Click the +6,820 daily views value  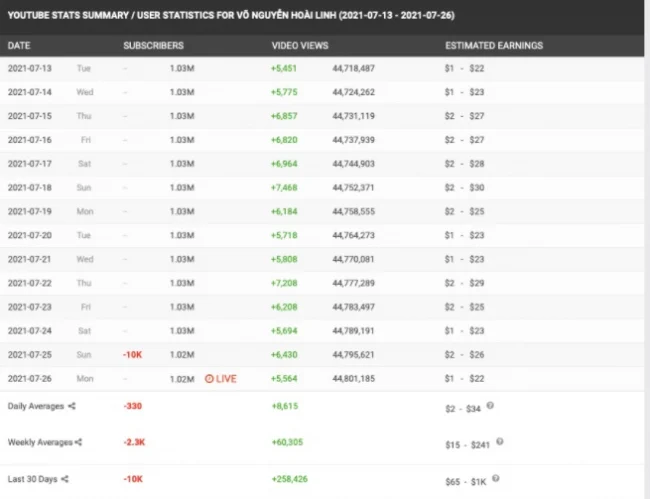tap(284, 140)
